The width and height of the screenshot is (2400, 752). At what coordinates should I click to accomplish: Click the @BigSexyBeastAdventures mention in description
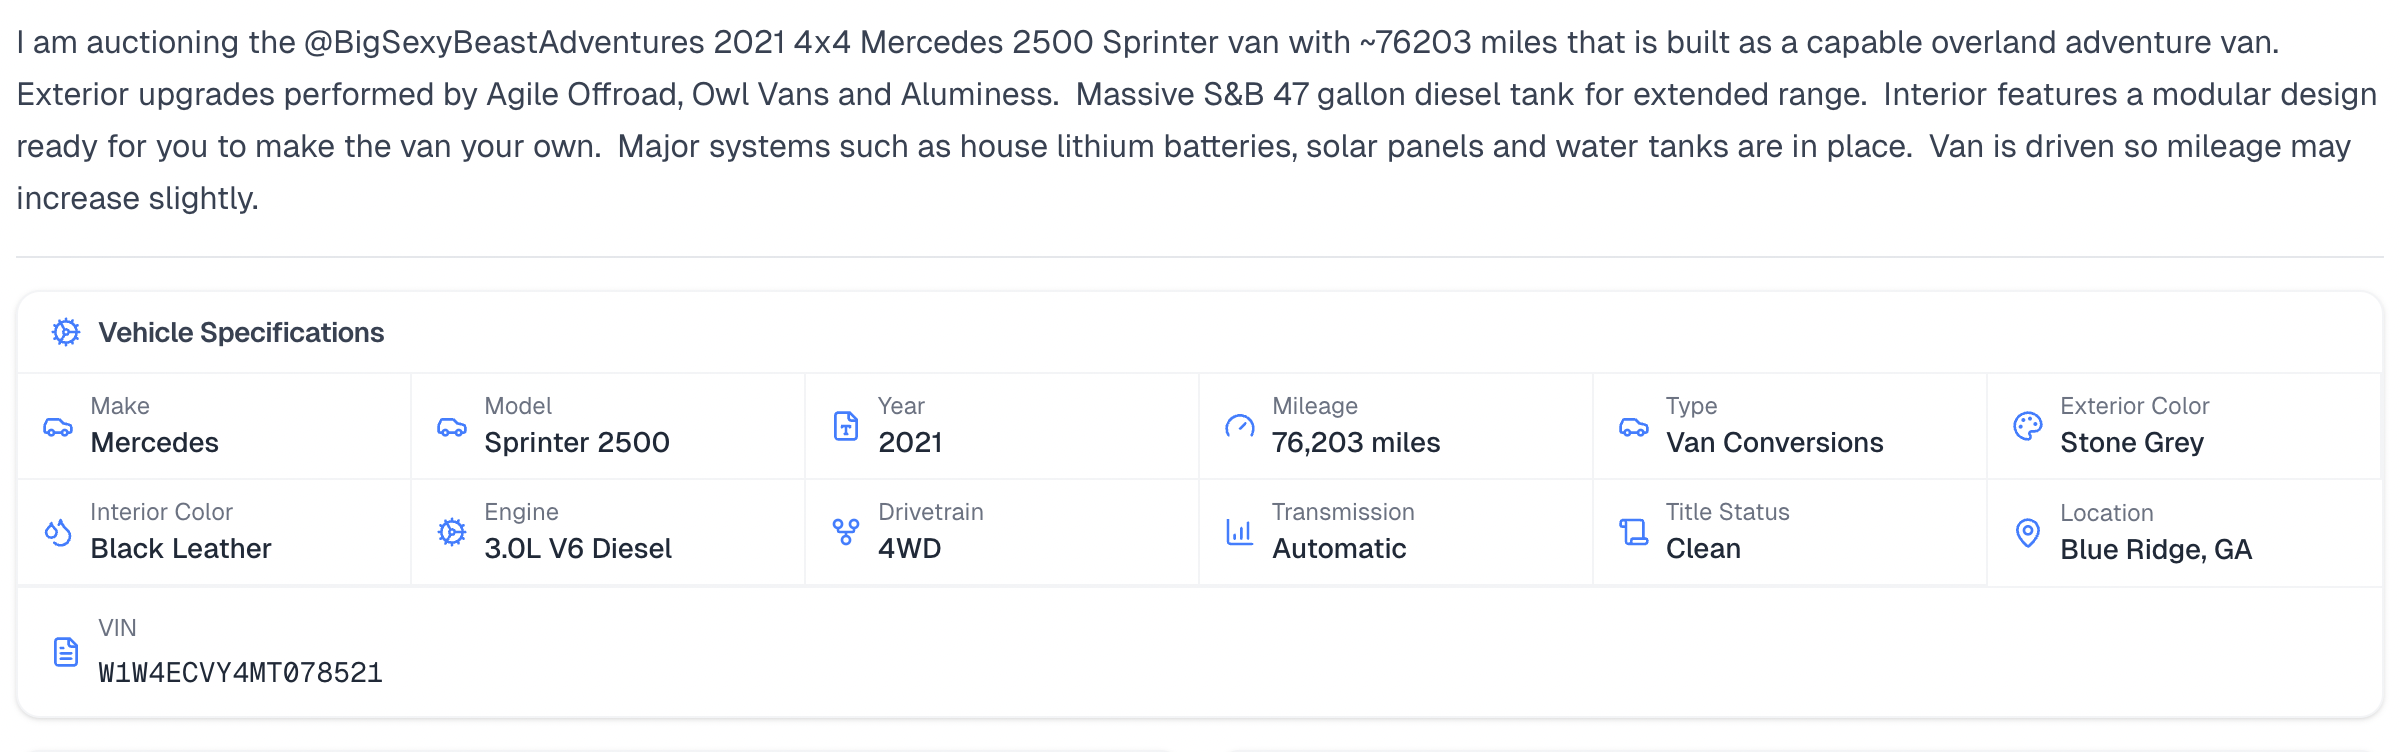tap(504, 42)
